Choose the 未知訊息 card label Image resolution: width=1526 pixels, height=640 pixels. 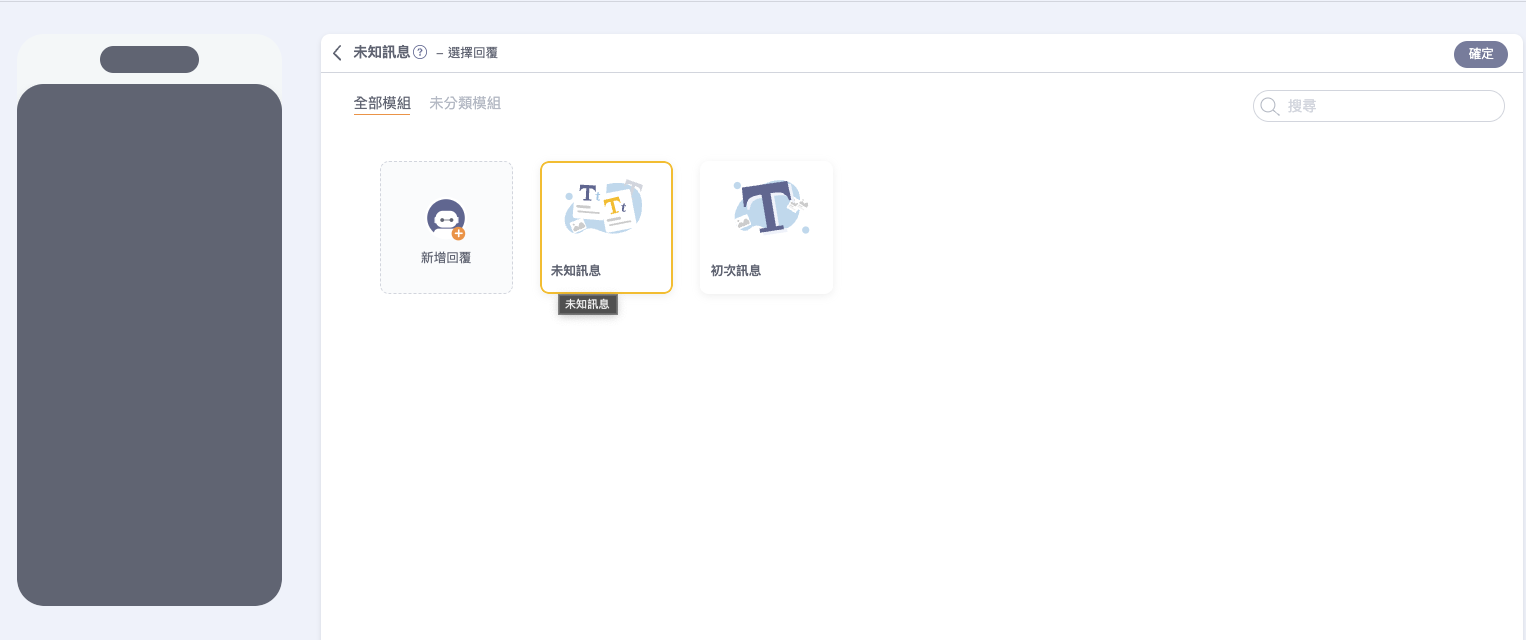coord(576,271)
